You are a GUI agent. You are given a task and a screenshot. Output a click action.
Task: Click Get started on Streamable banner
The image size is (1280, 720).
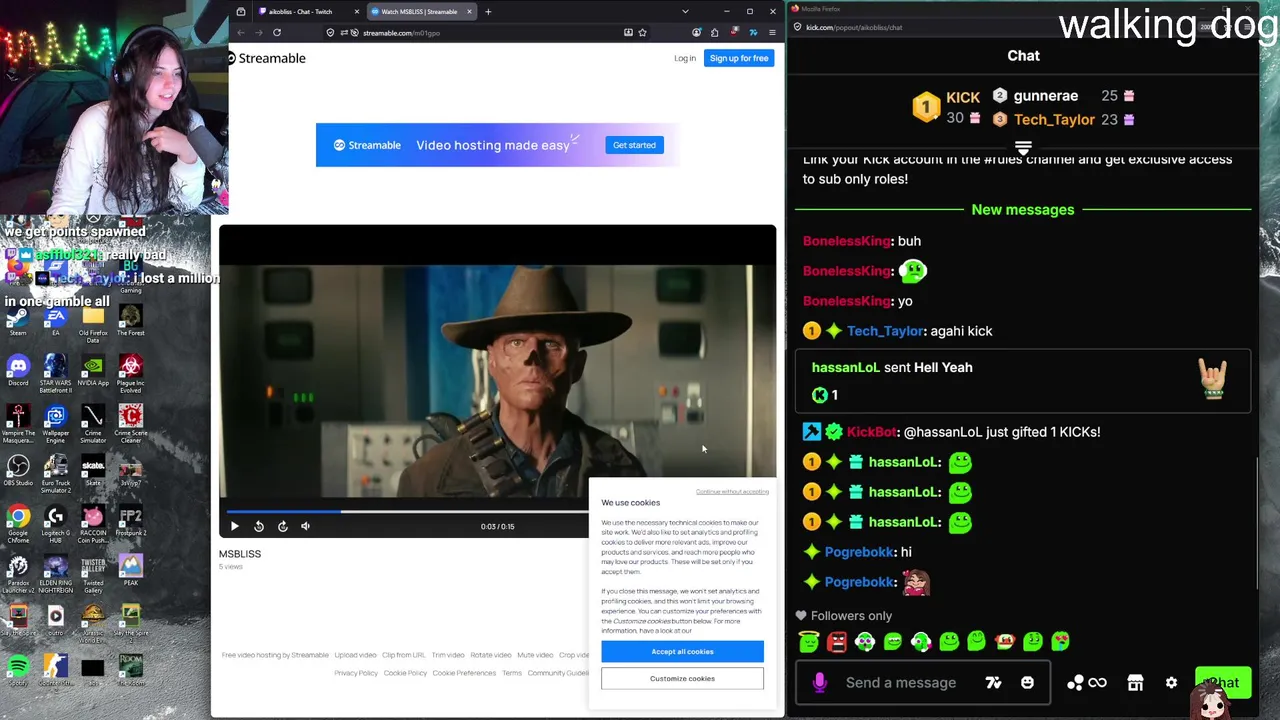click(x=634, y=145)
